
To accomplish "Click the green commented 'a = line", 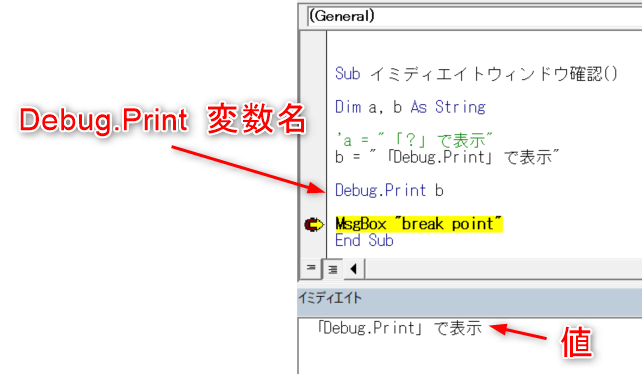I will point(414,141).
